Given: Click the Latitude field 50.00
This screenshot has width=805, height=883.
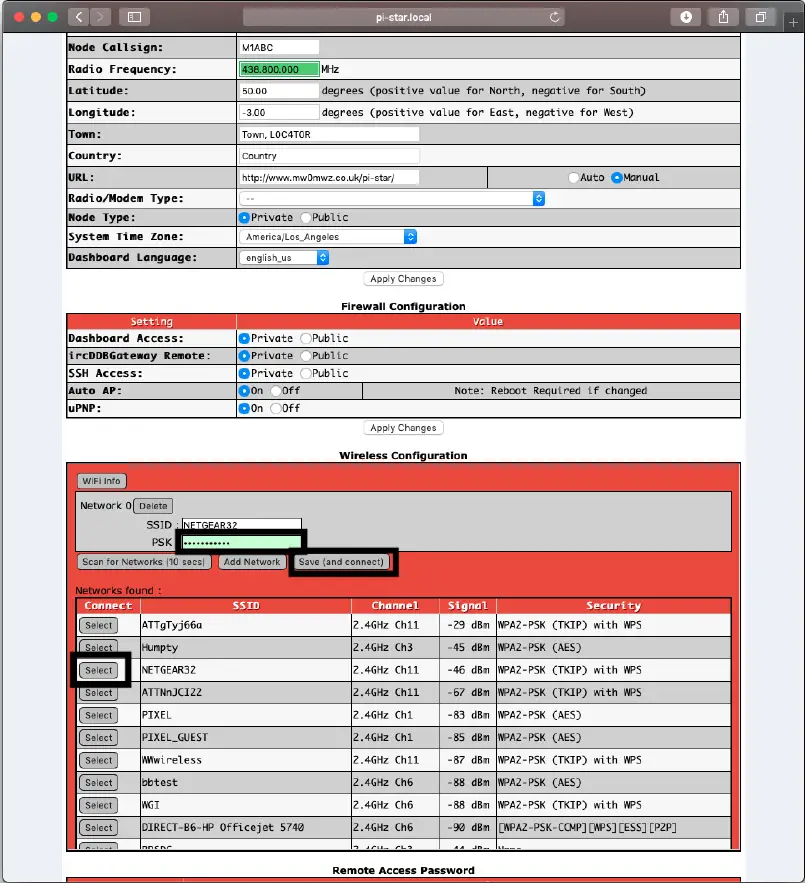Looking at the screenshot, I should (279, 91).
